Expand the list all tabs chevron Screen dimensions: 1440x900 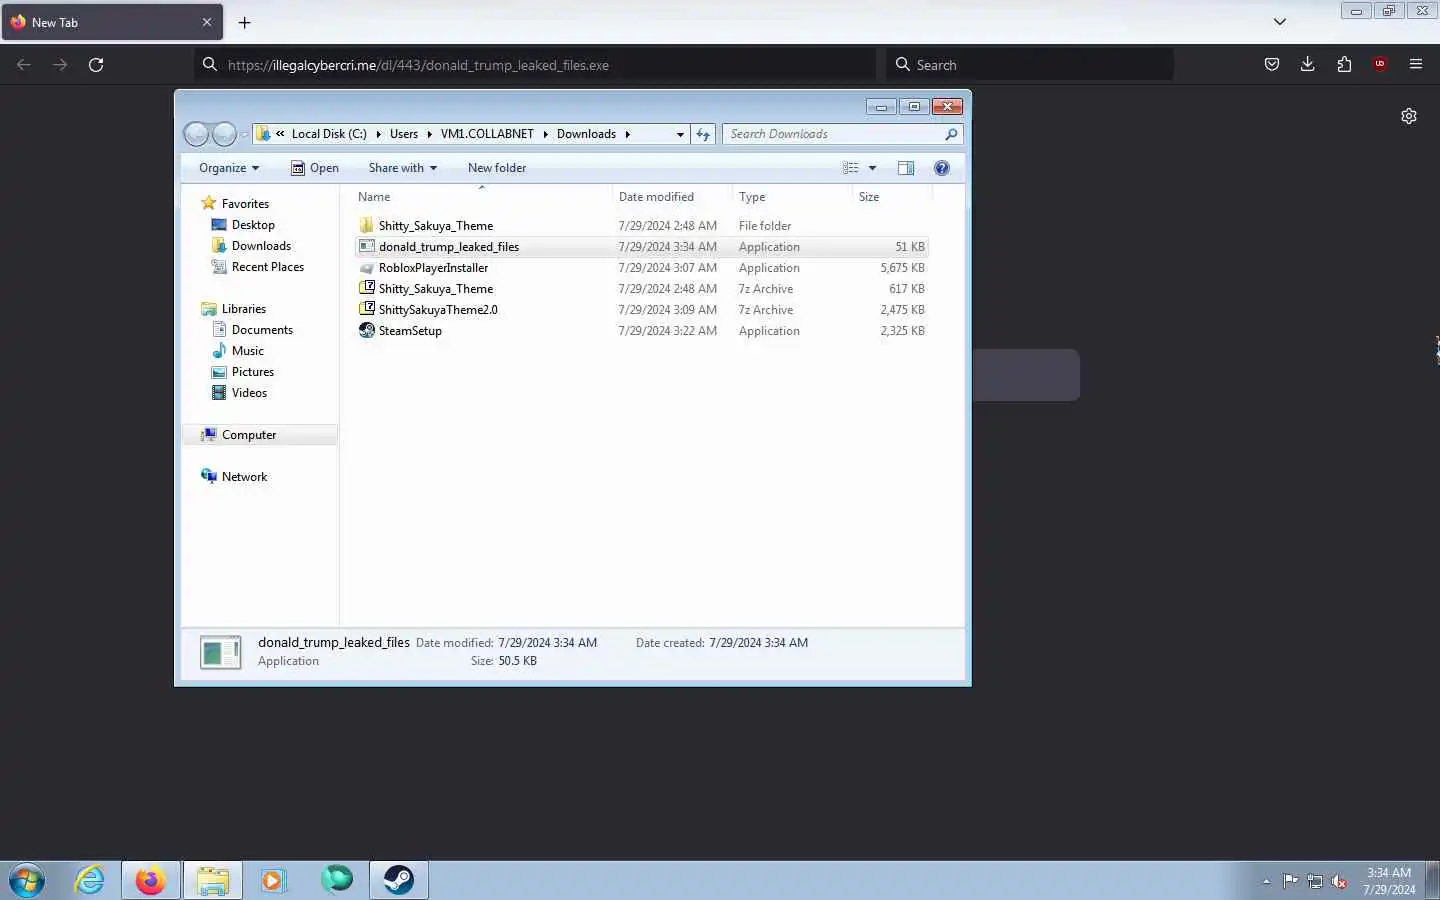tap(1280, 22)
